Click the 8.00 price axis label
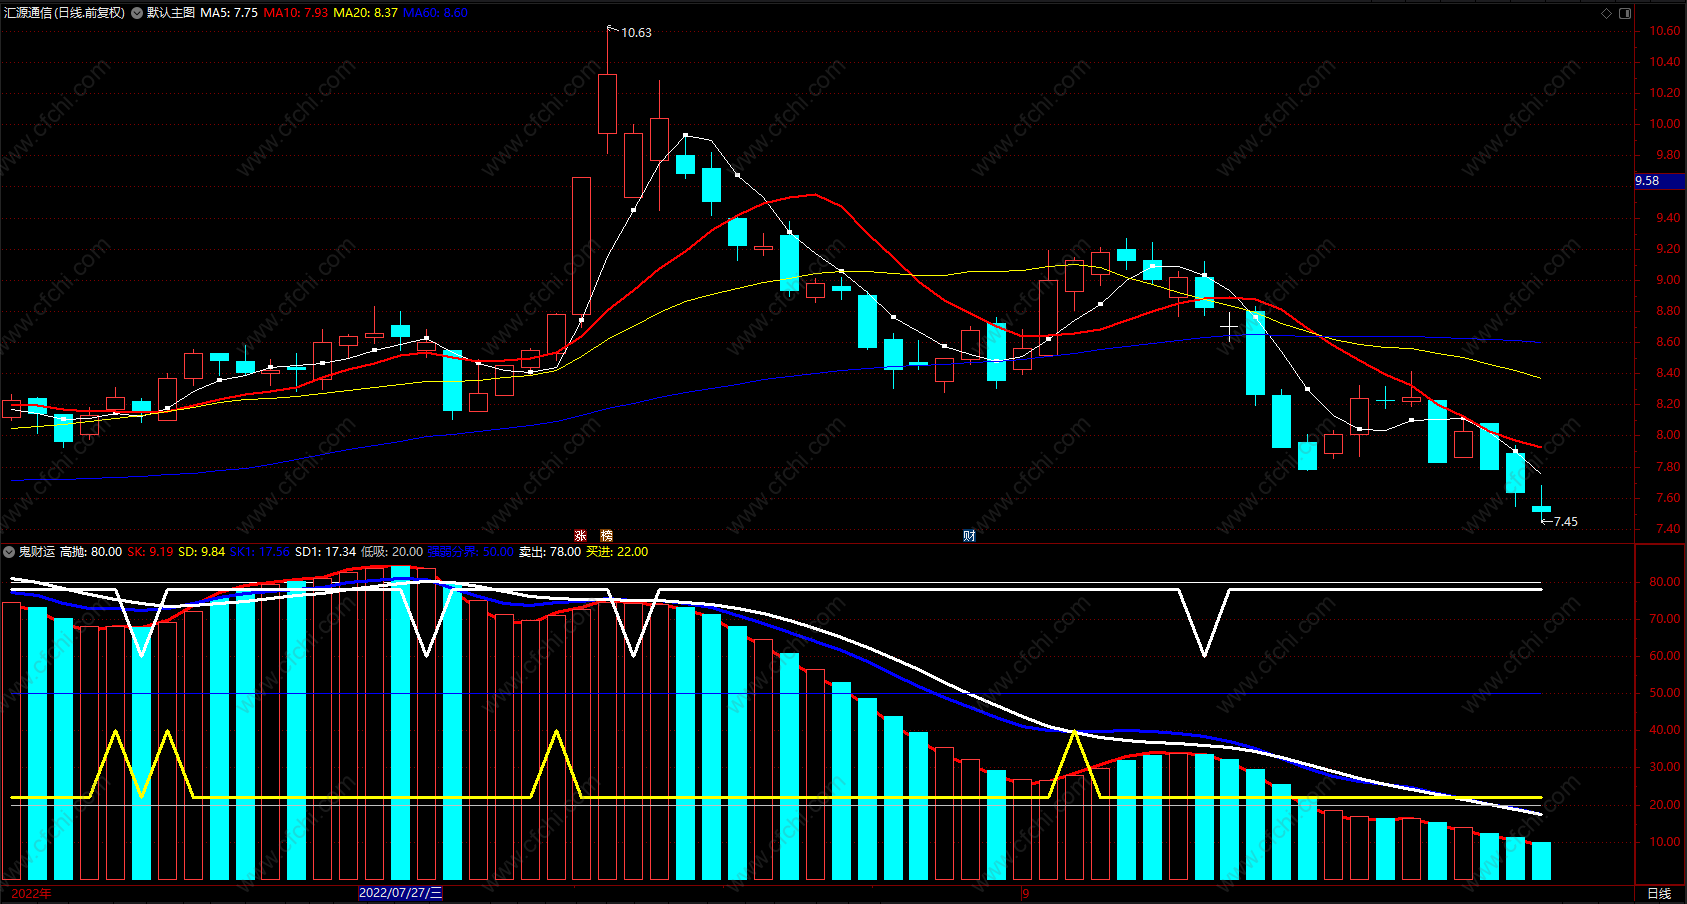 point(1668,435)
